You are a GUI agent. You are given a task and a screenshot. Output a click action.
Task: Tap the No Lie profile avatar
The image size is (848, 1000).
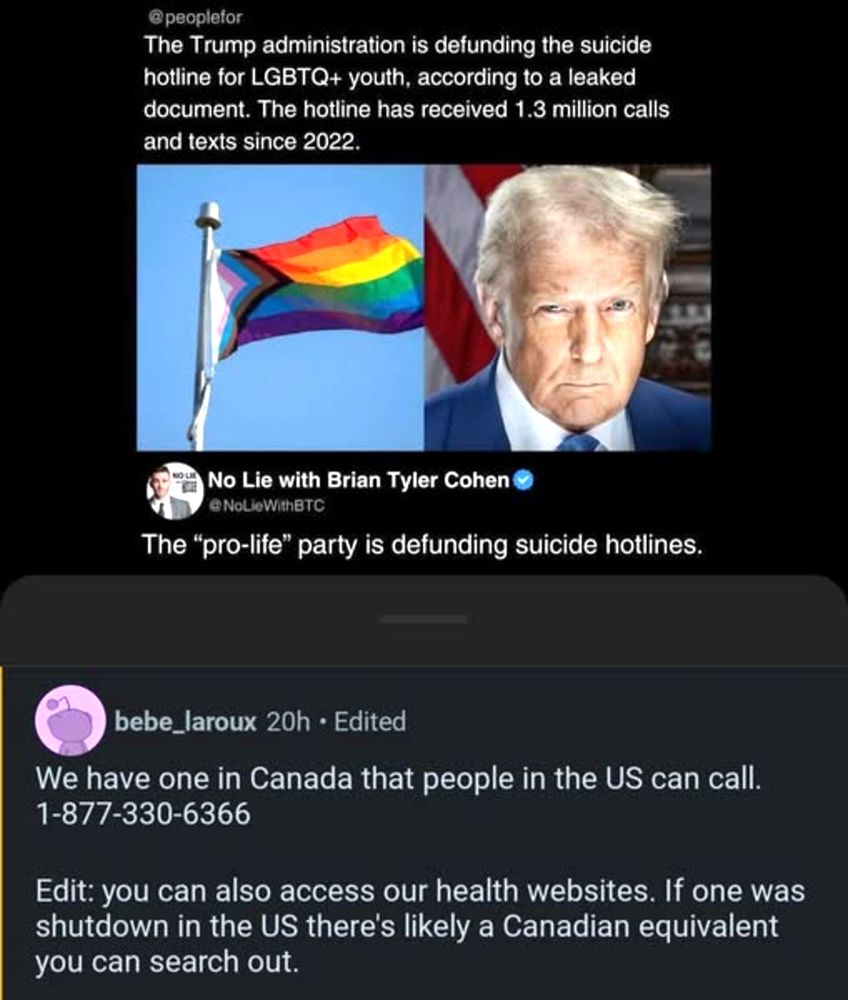coord(173,490)
